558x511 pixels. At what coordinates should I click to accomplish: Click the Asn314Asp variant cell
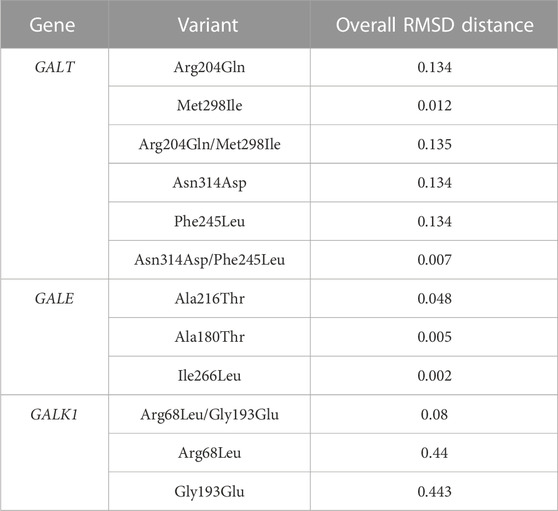pos(209,183)
